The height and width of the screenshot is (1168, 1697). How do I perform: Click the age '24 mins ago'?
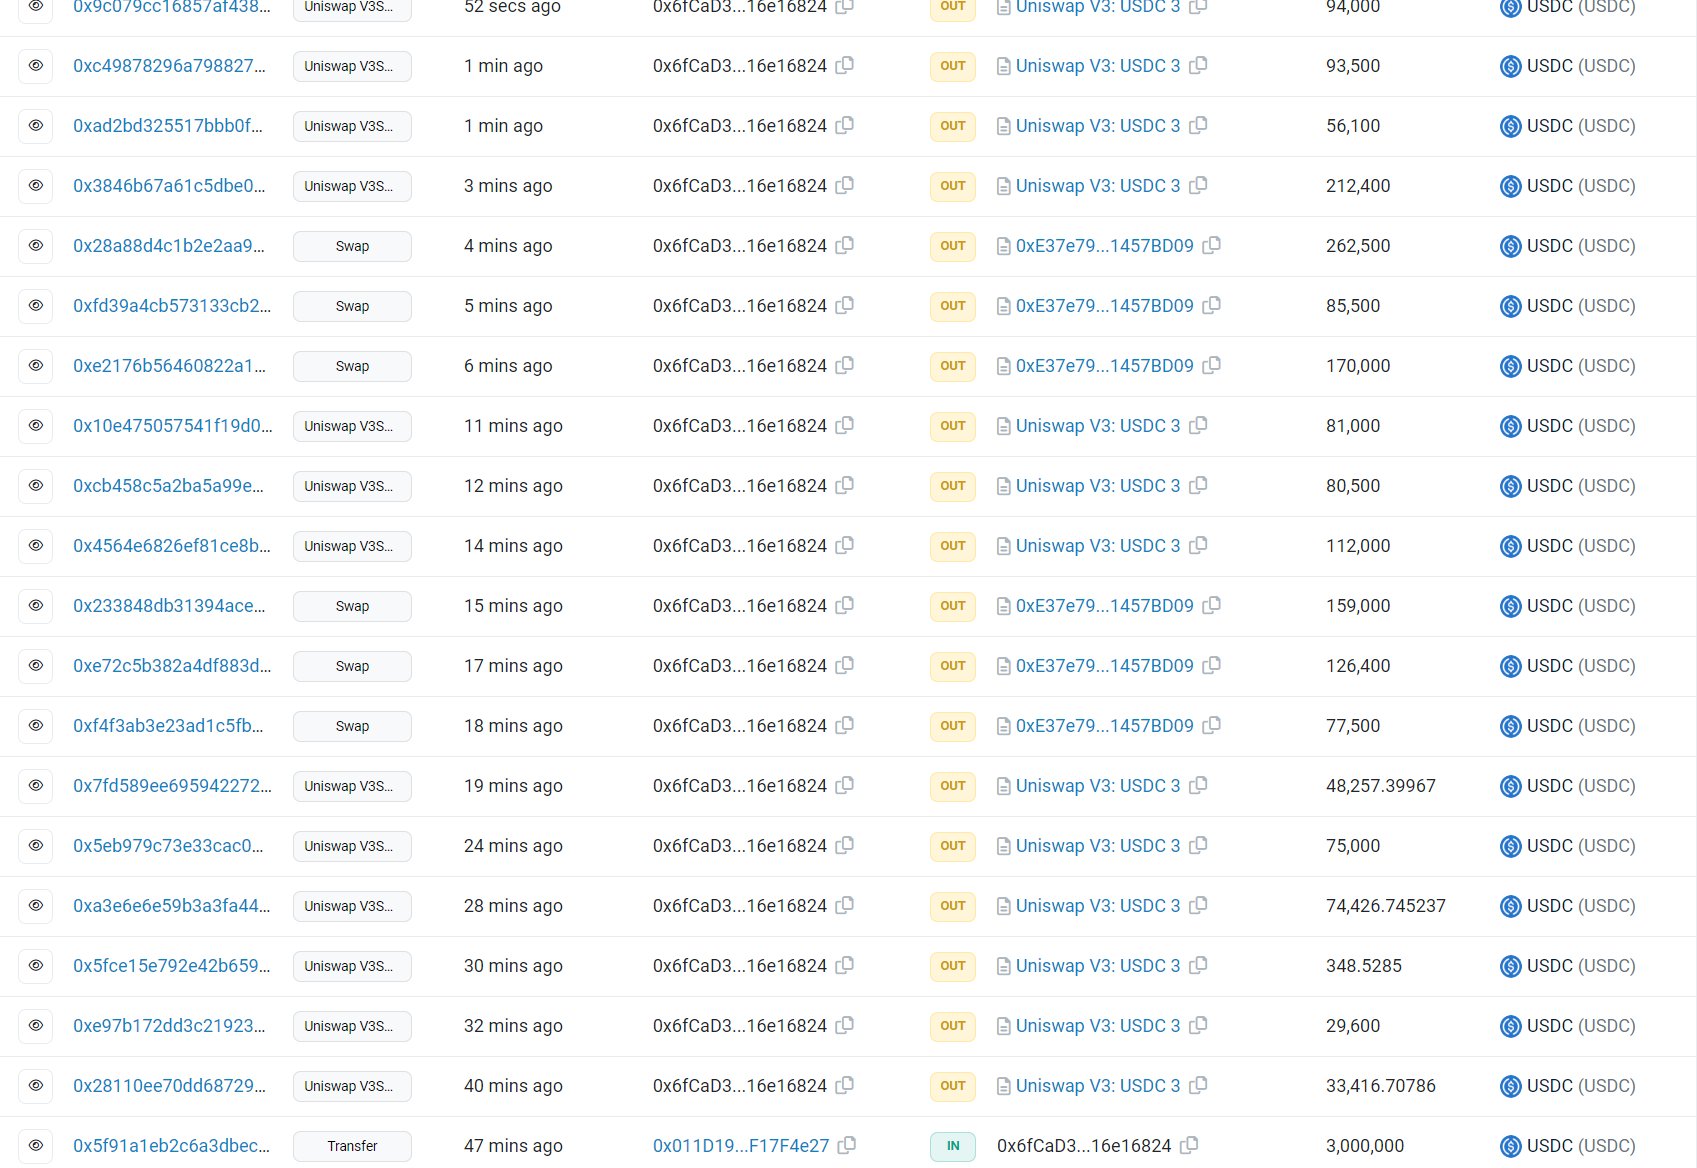513,846
